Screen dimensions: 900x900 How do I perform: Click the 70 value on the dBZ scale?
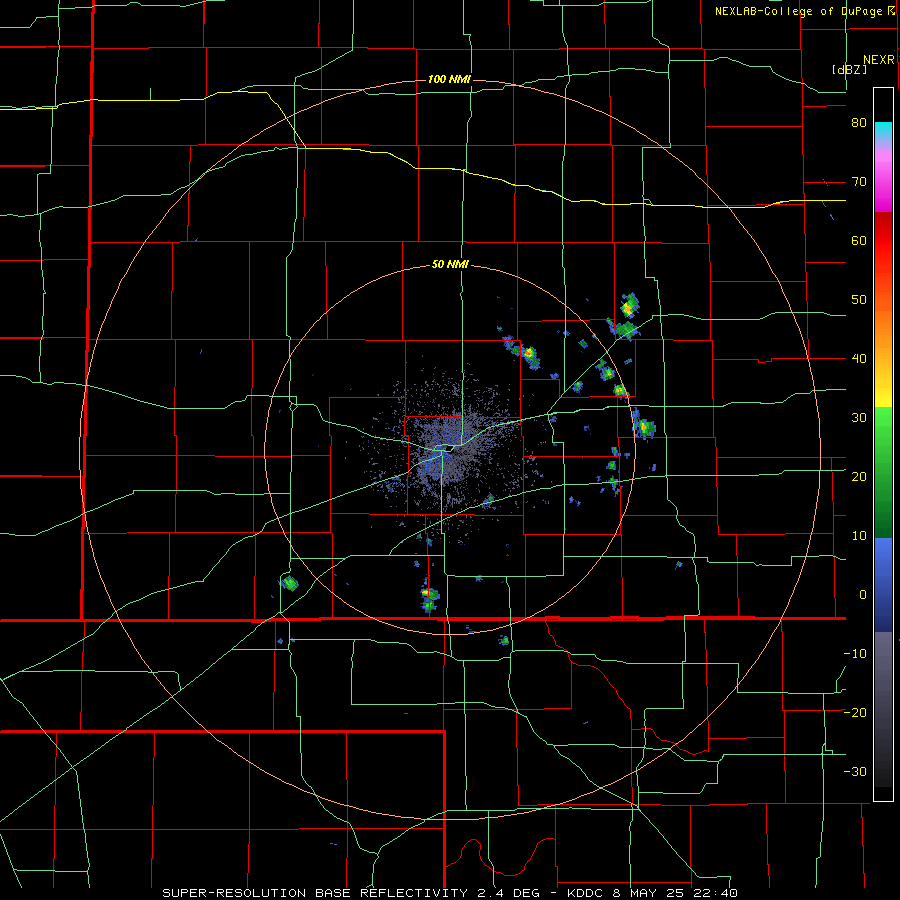point(859,182)
